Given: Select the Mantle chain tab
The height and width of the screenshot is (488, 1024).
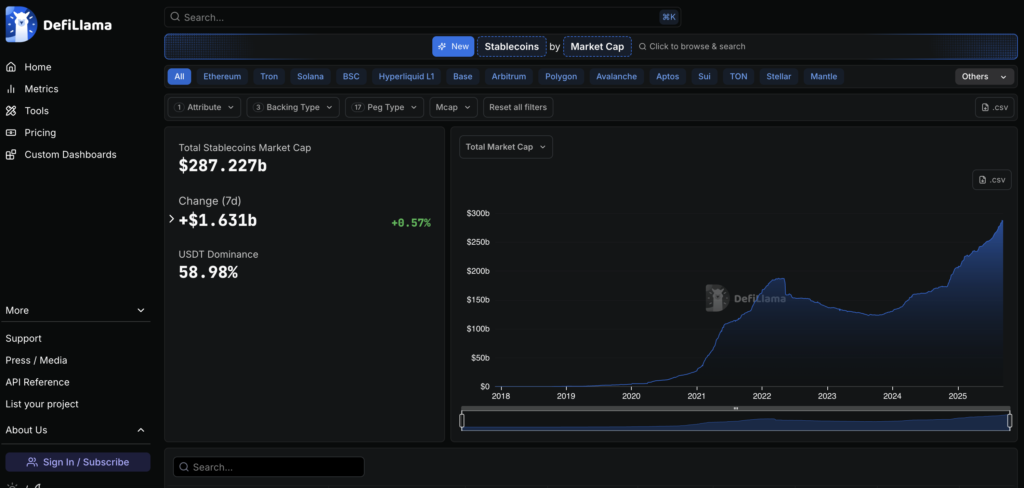Looking at the screenshot, I should [824, 76].
